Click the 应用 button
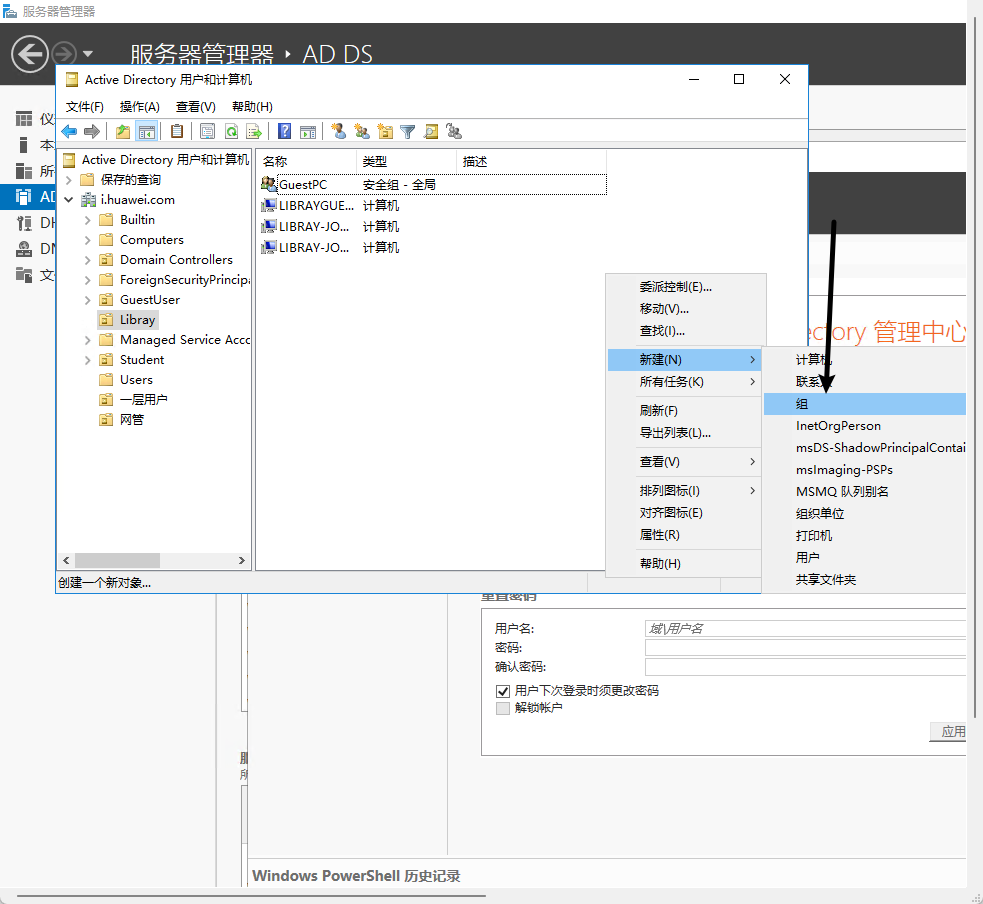 (x=951, y=732)
